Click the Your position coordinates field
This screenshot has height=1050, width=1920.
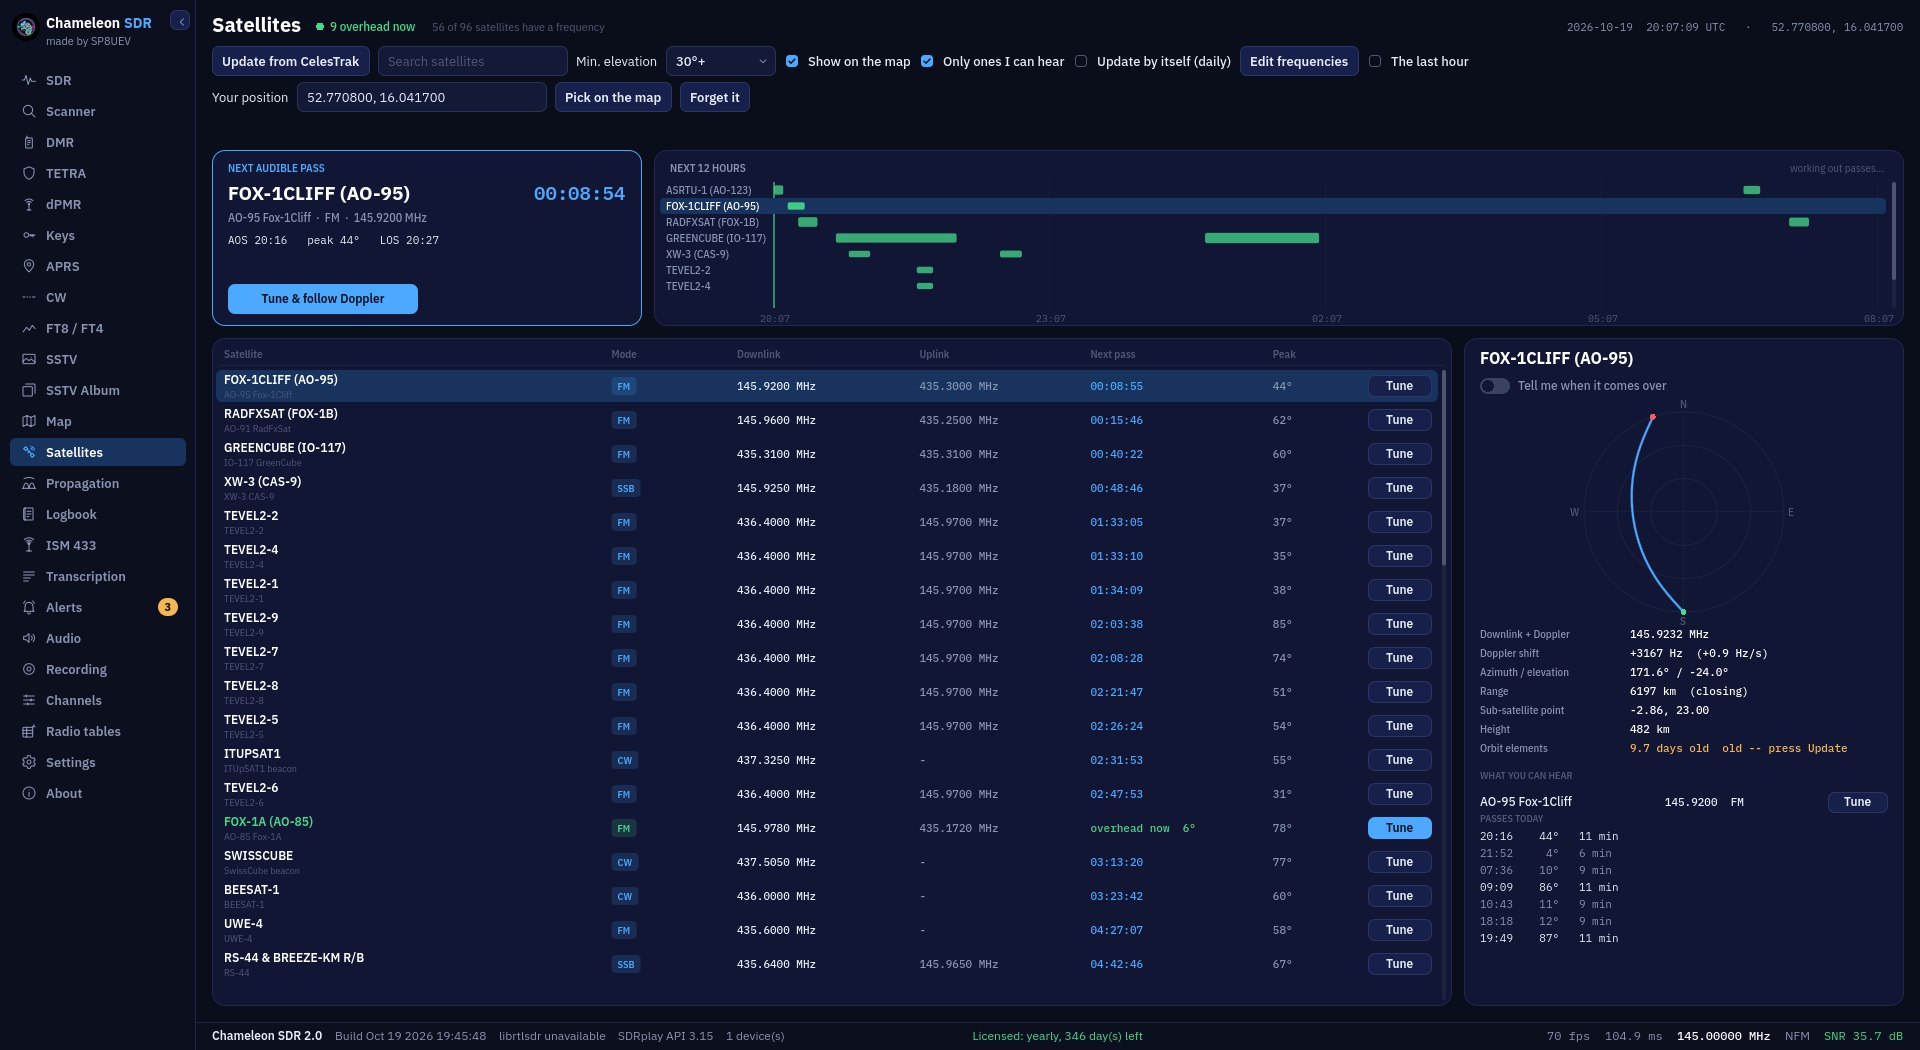click(422, 97)
